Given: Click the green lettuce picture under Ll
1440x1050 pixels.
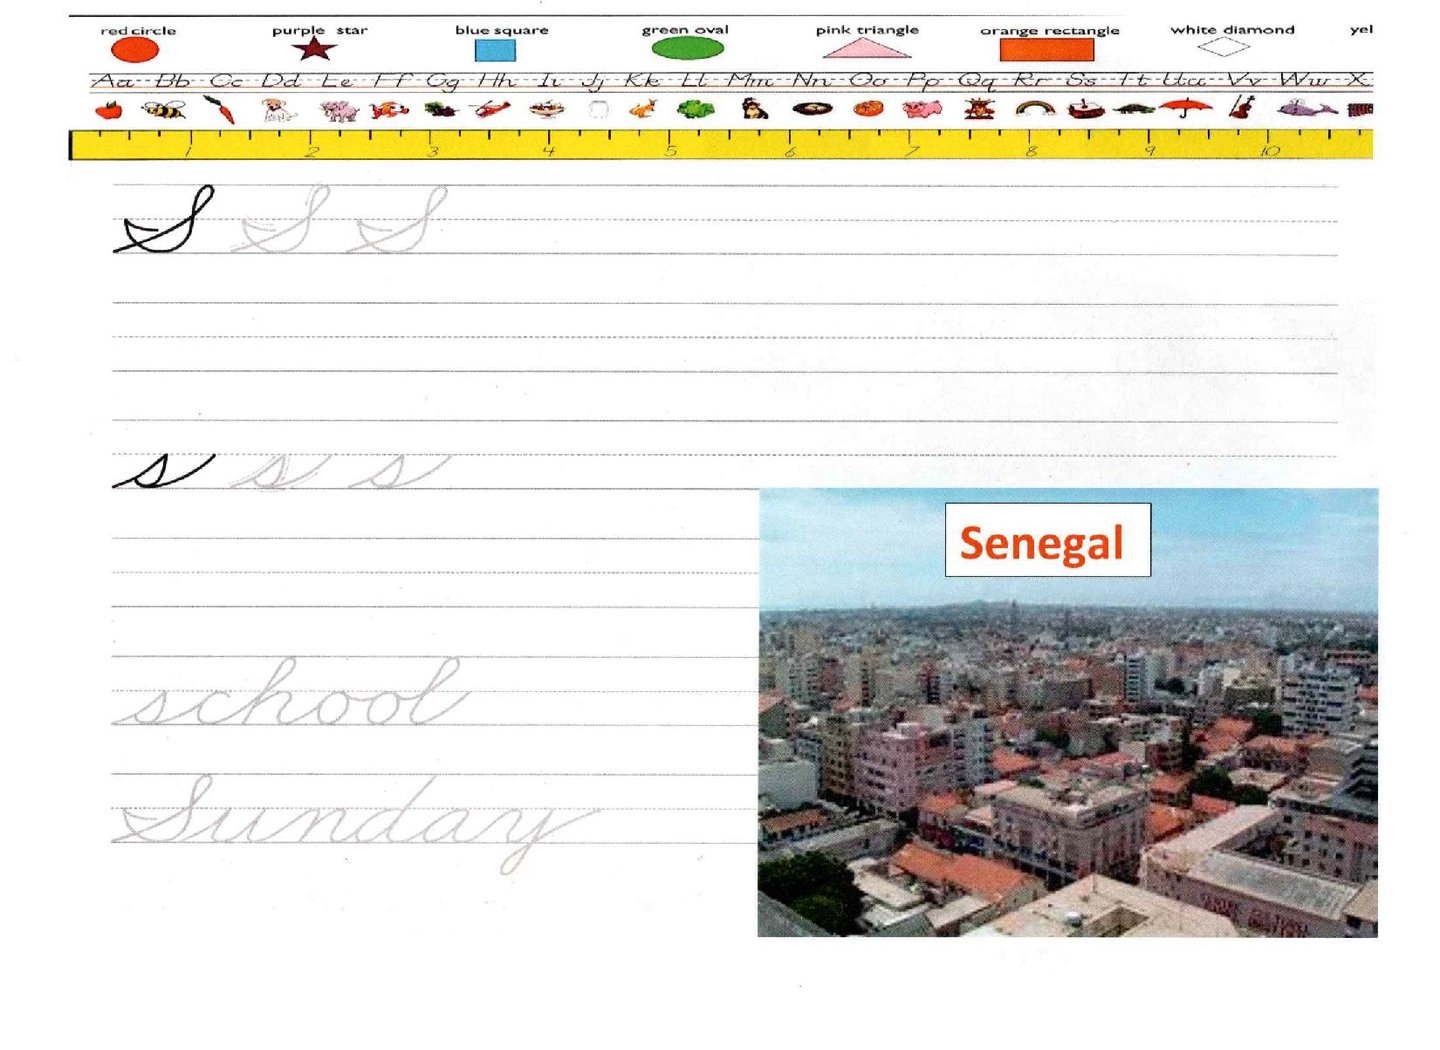Looking at the screenshot, I should click(x=696, y=109).
